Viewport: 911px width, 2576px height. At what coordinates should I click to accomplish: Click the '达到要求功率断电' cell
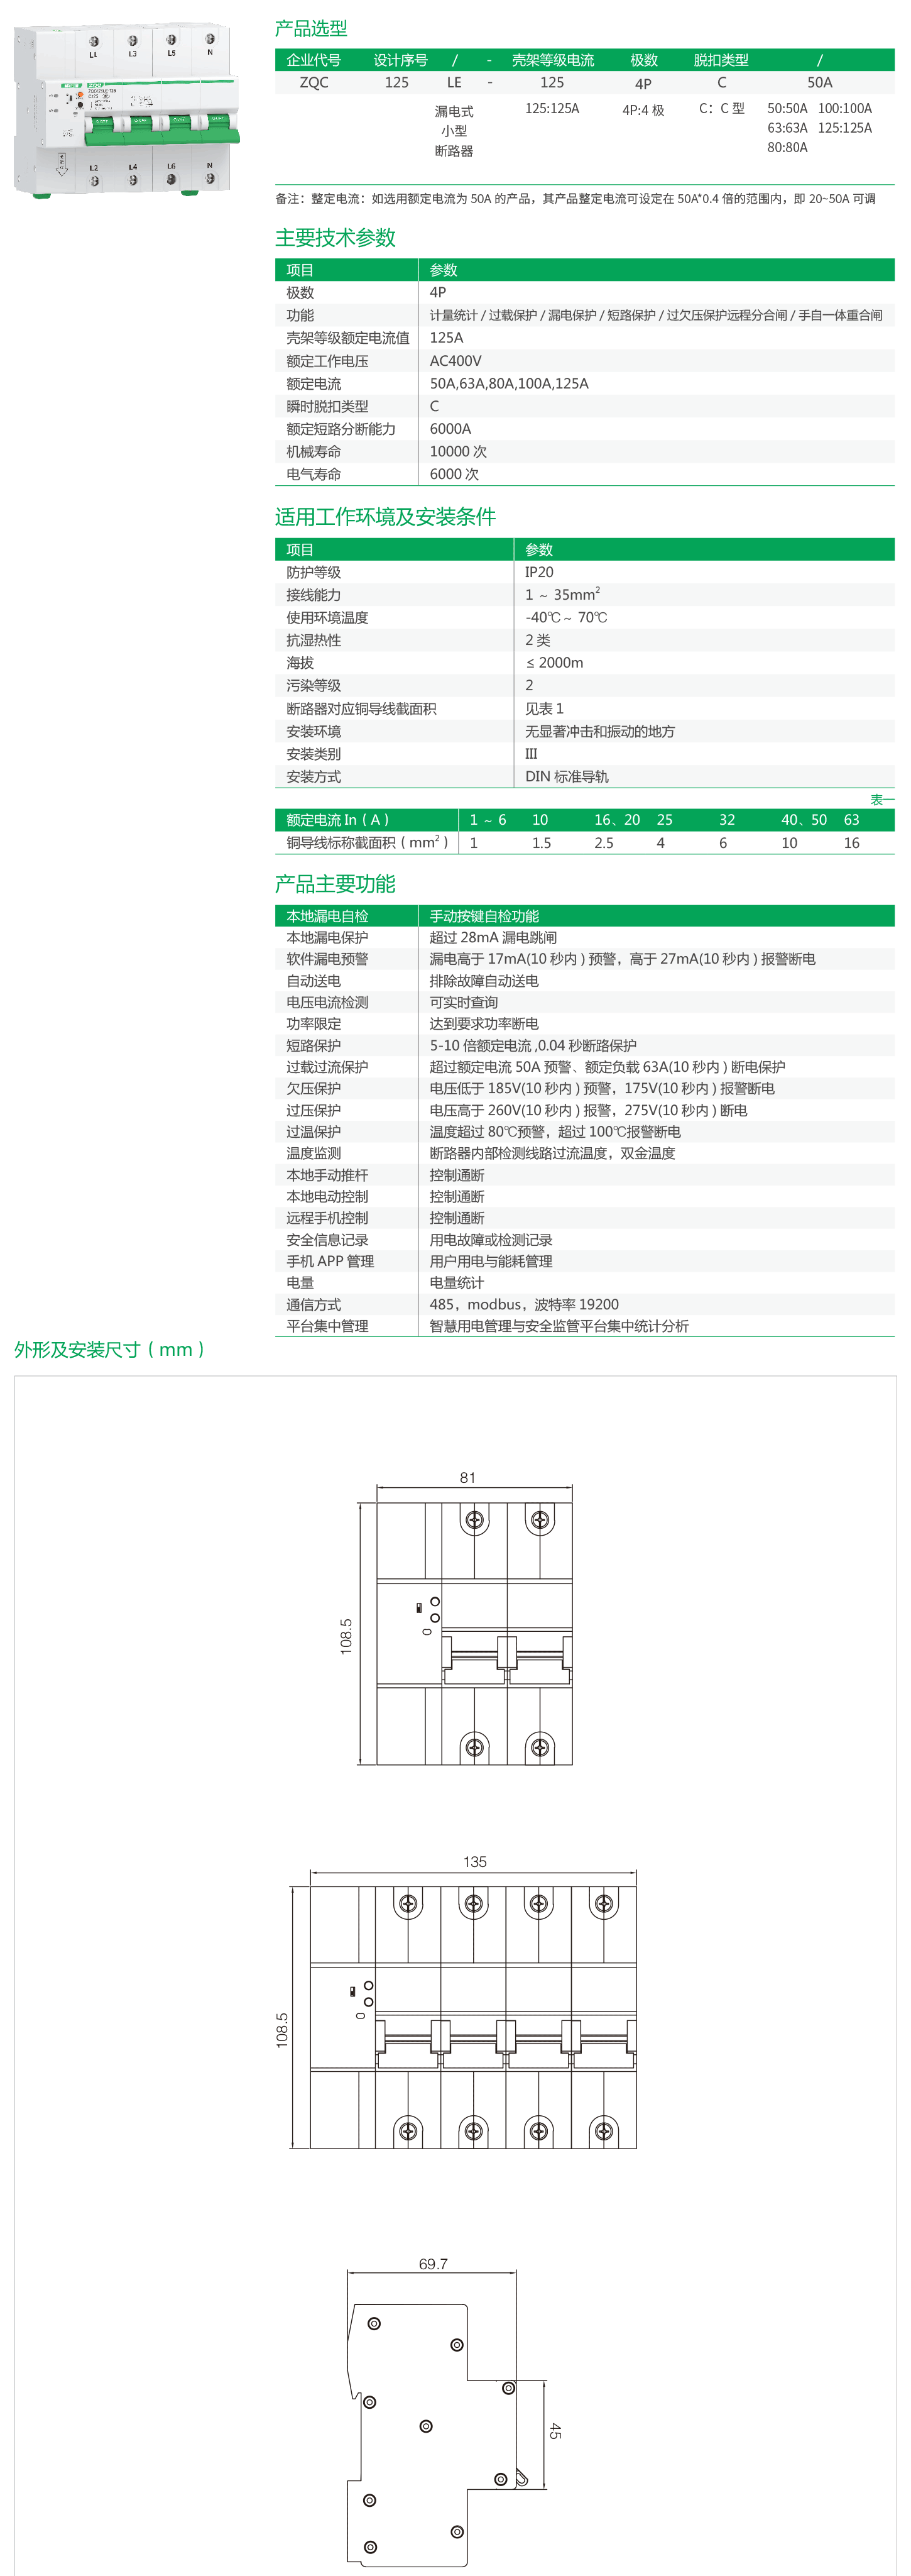click(484, 1024)
